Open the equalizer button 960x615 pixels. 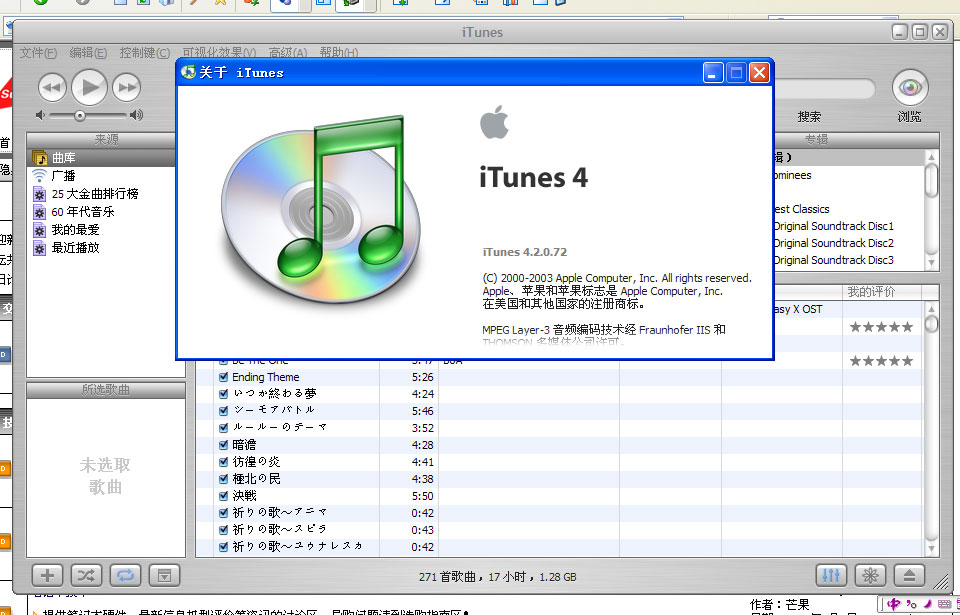pyautogui.click(x=831, y=575)
